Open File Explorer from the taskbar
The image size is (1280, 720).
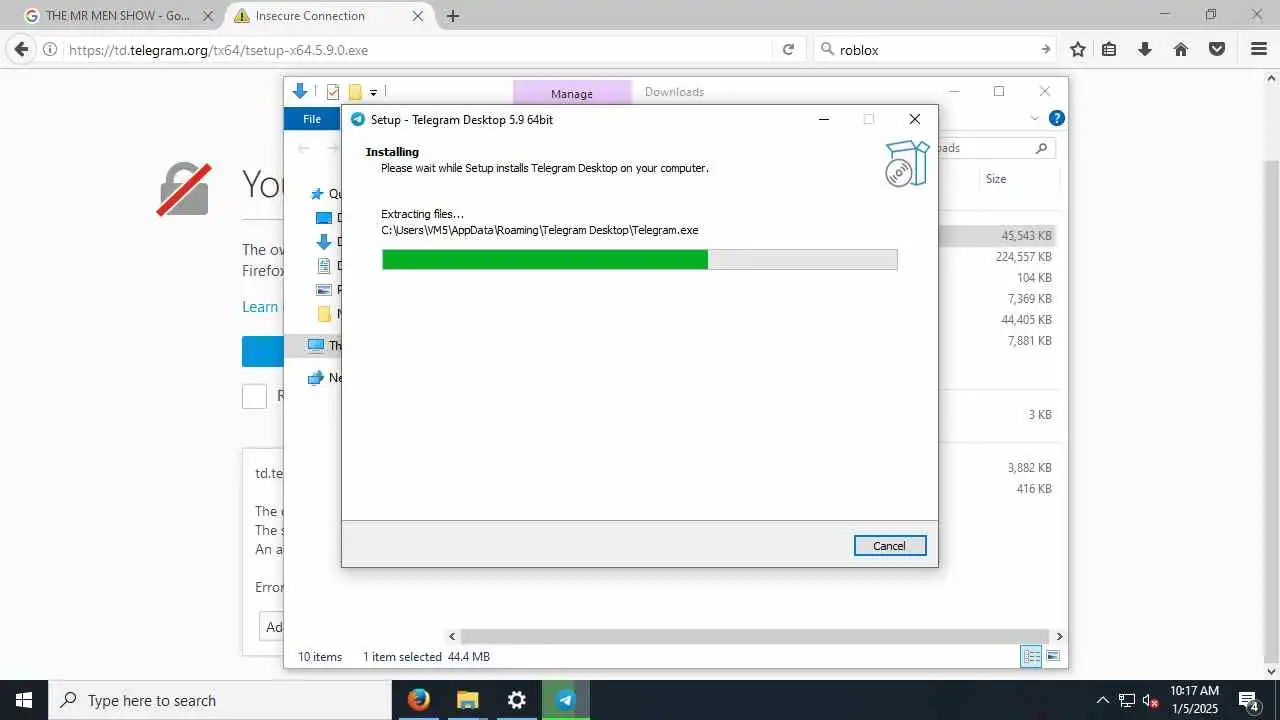(x=467, y=700)
